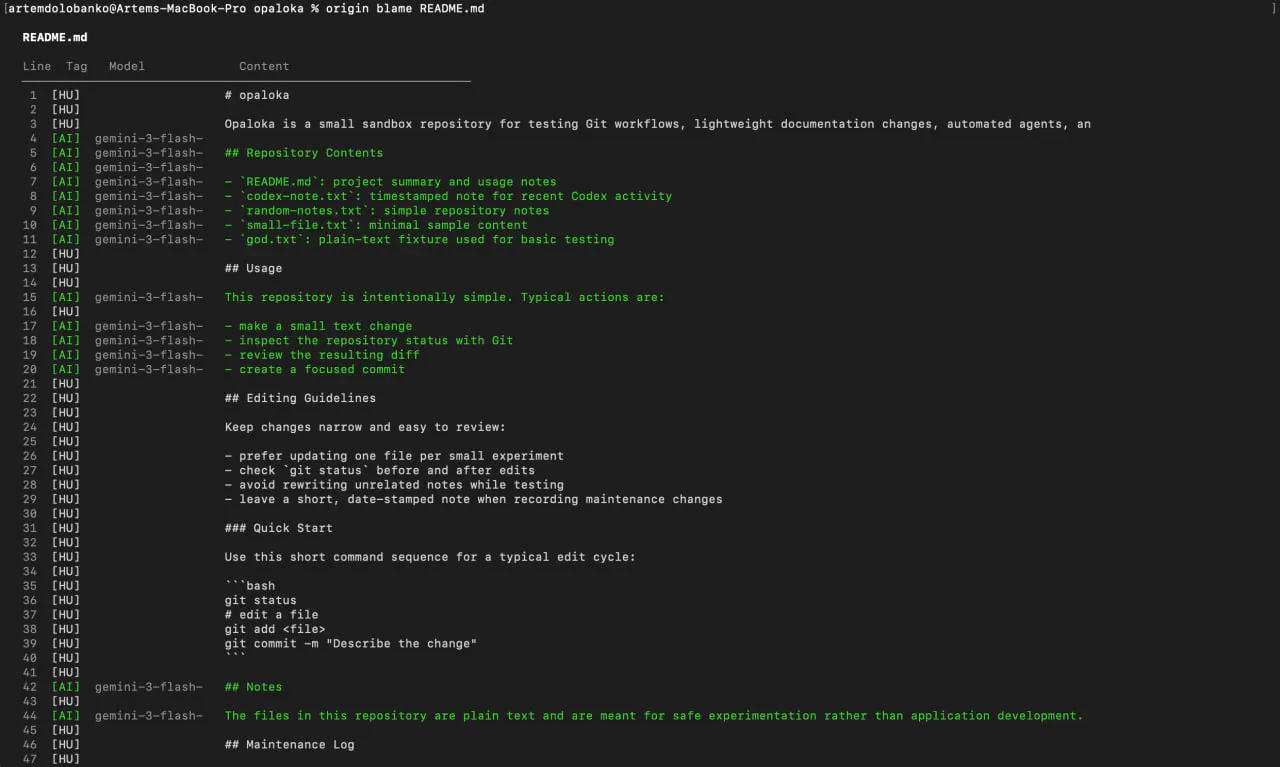
Task: Click the line starting "Opaloka is a small sandbox repository"
Action: pyautogui.click(x=658, y=124)
